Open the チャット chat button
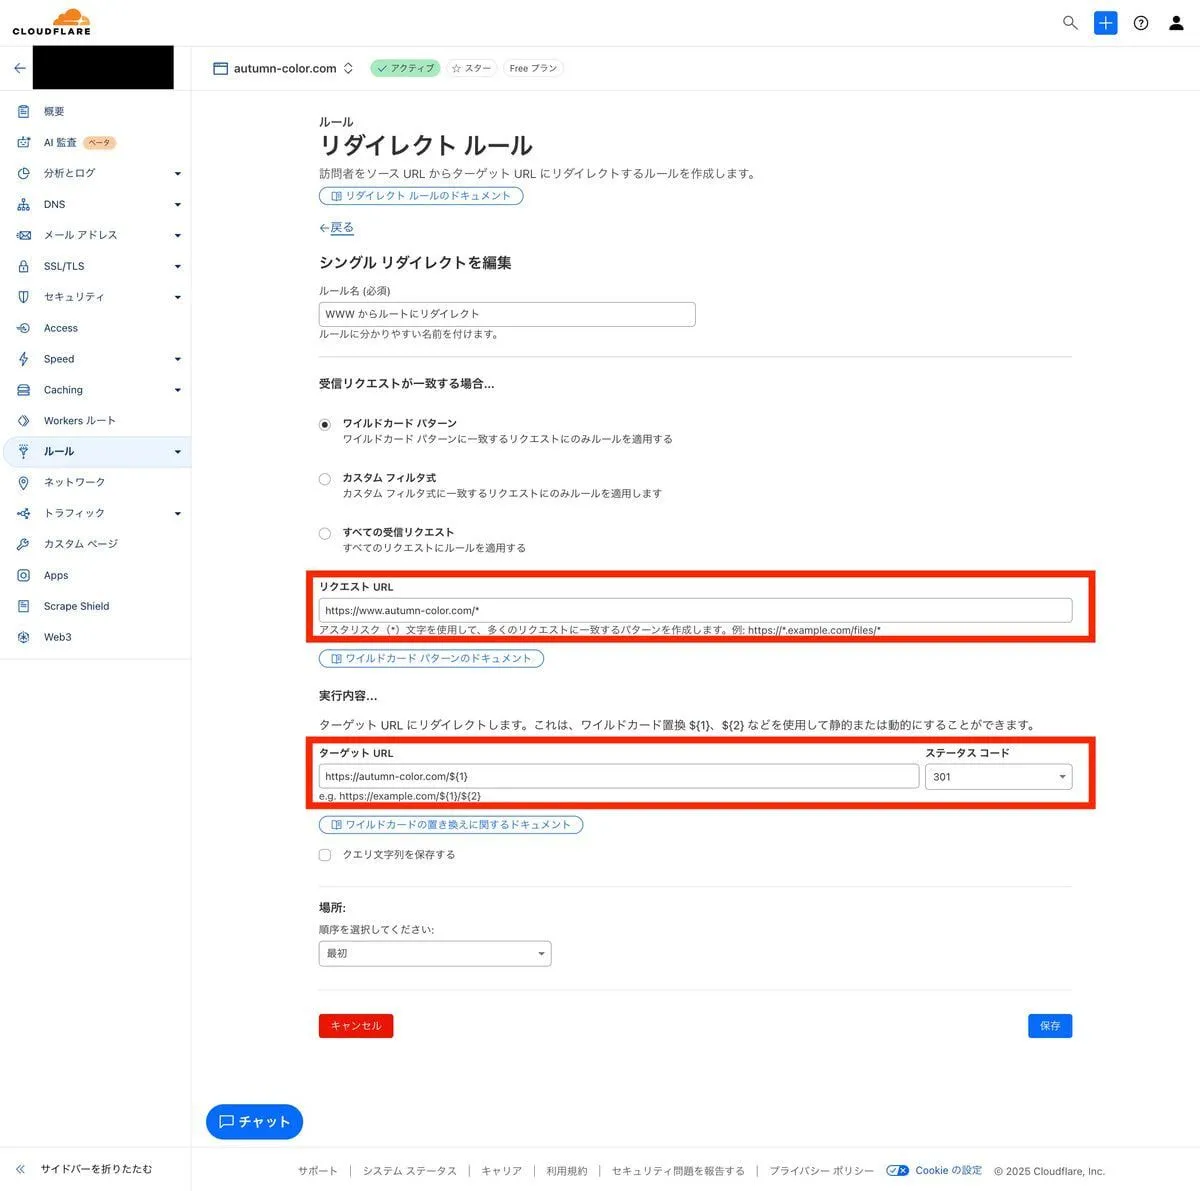Screen dimensions: 1200x1191 click(254, 1122)
